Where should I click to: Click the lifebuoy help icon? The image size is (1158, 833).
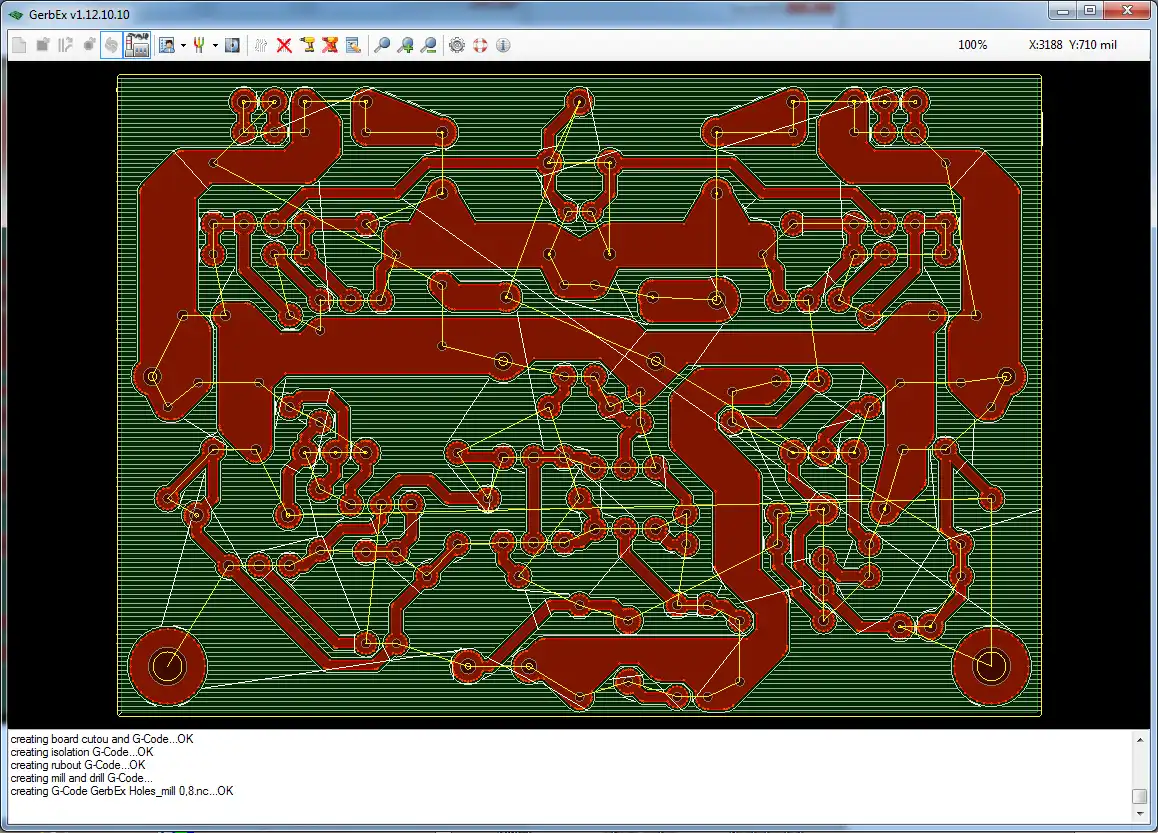(x=480, y=45)
